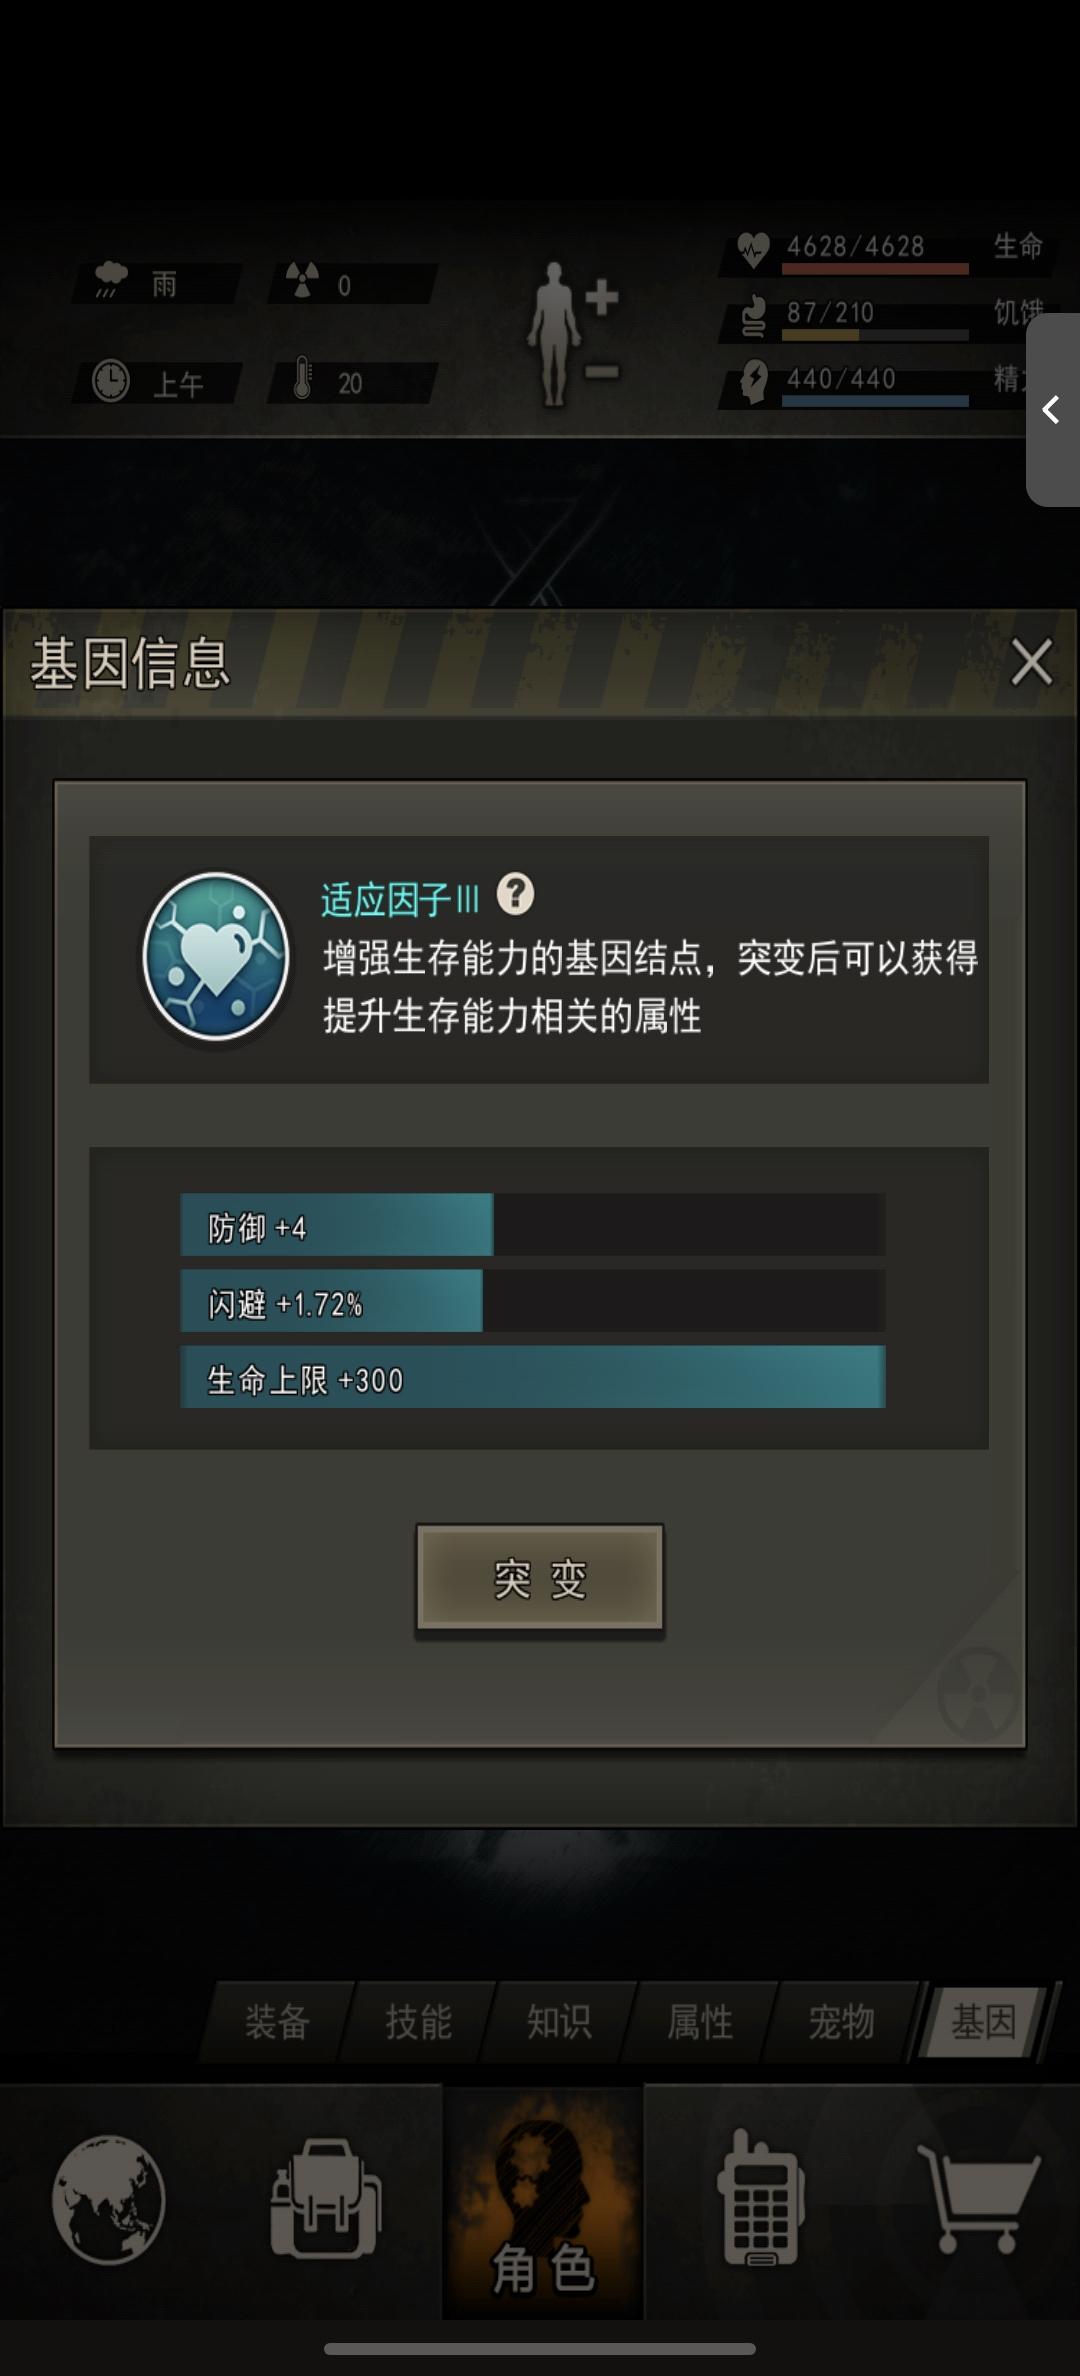Image resolution: width=1080 pixels, height=2376 pixels.
Task: Close the 基因信息 panel
Action: point(1031,662)
